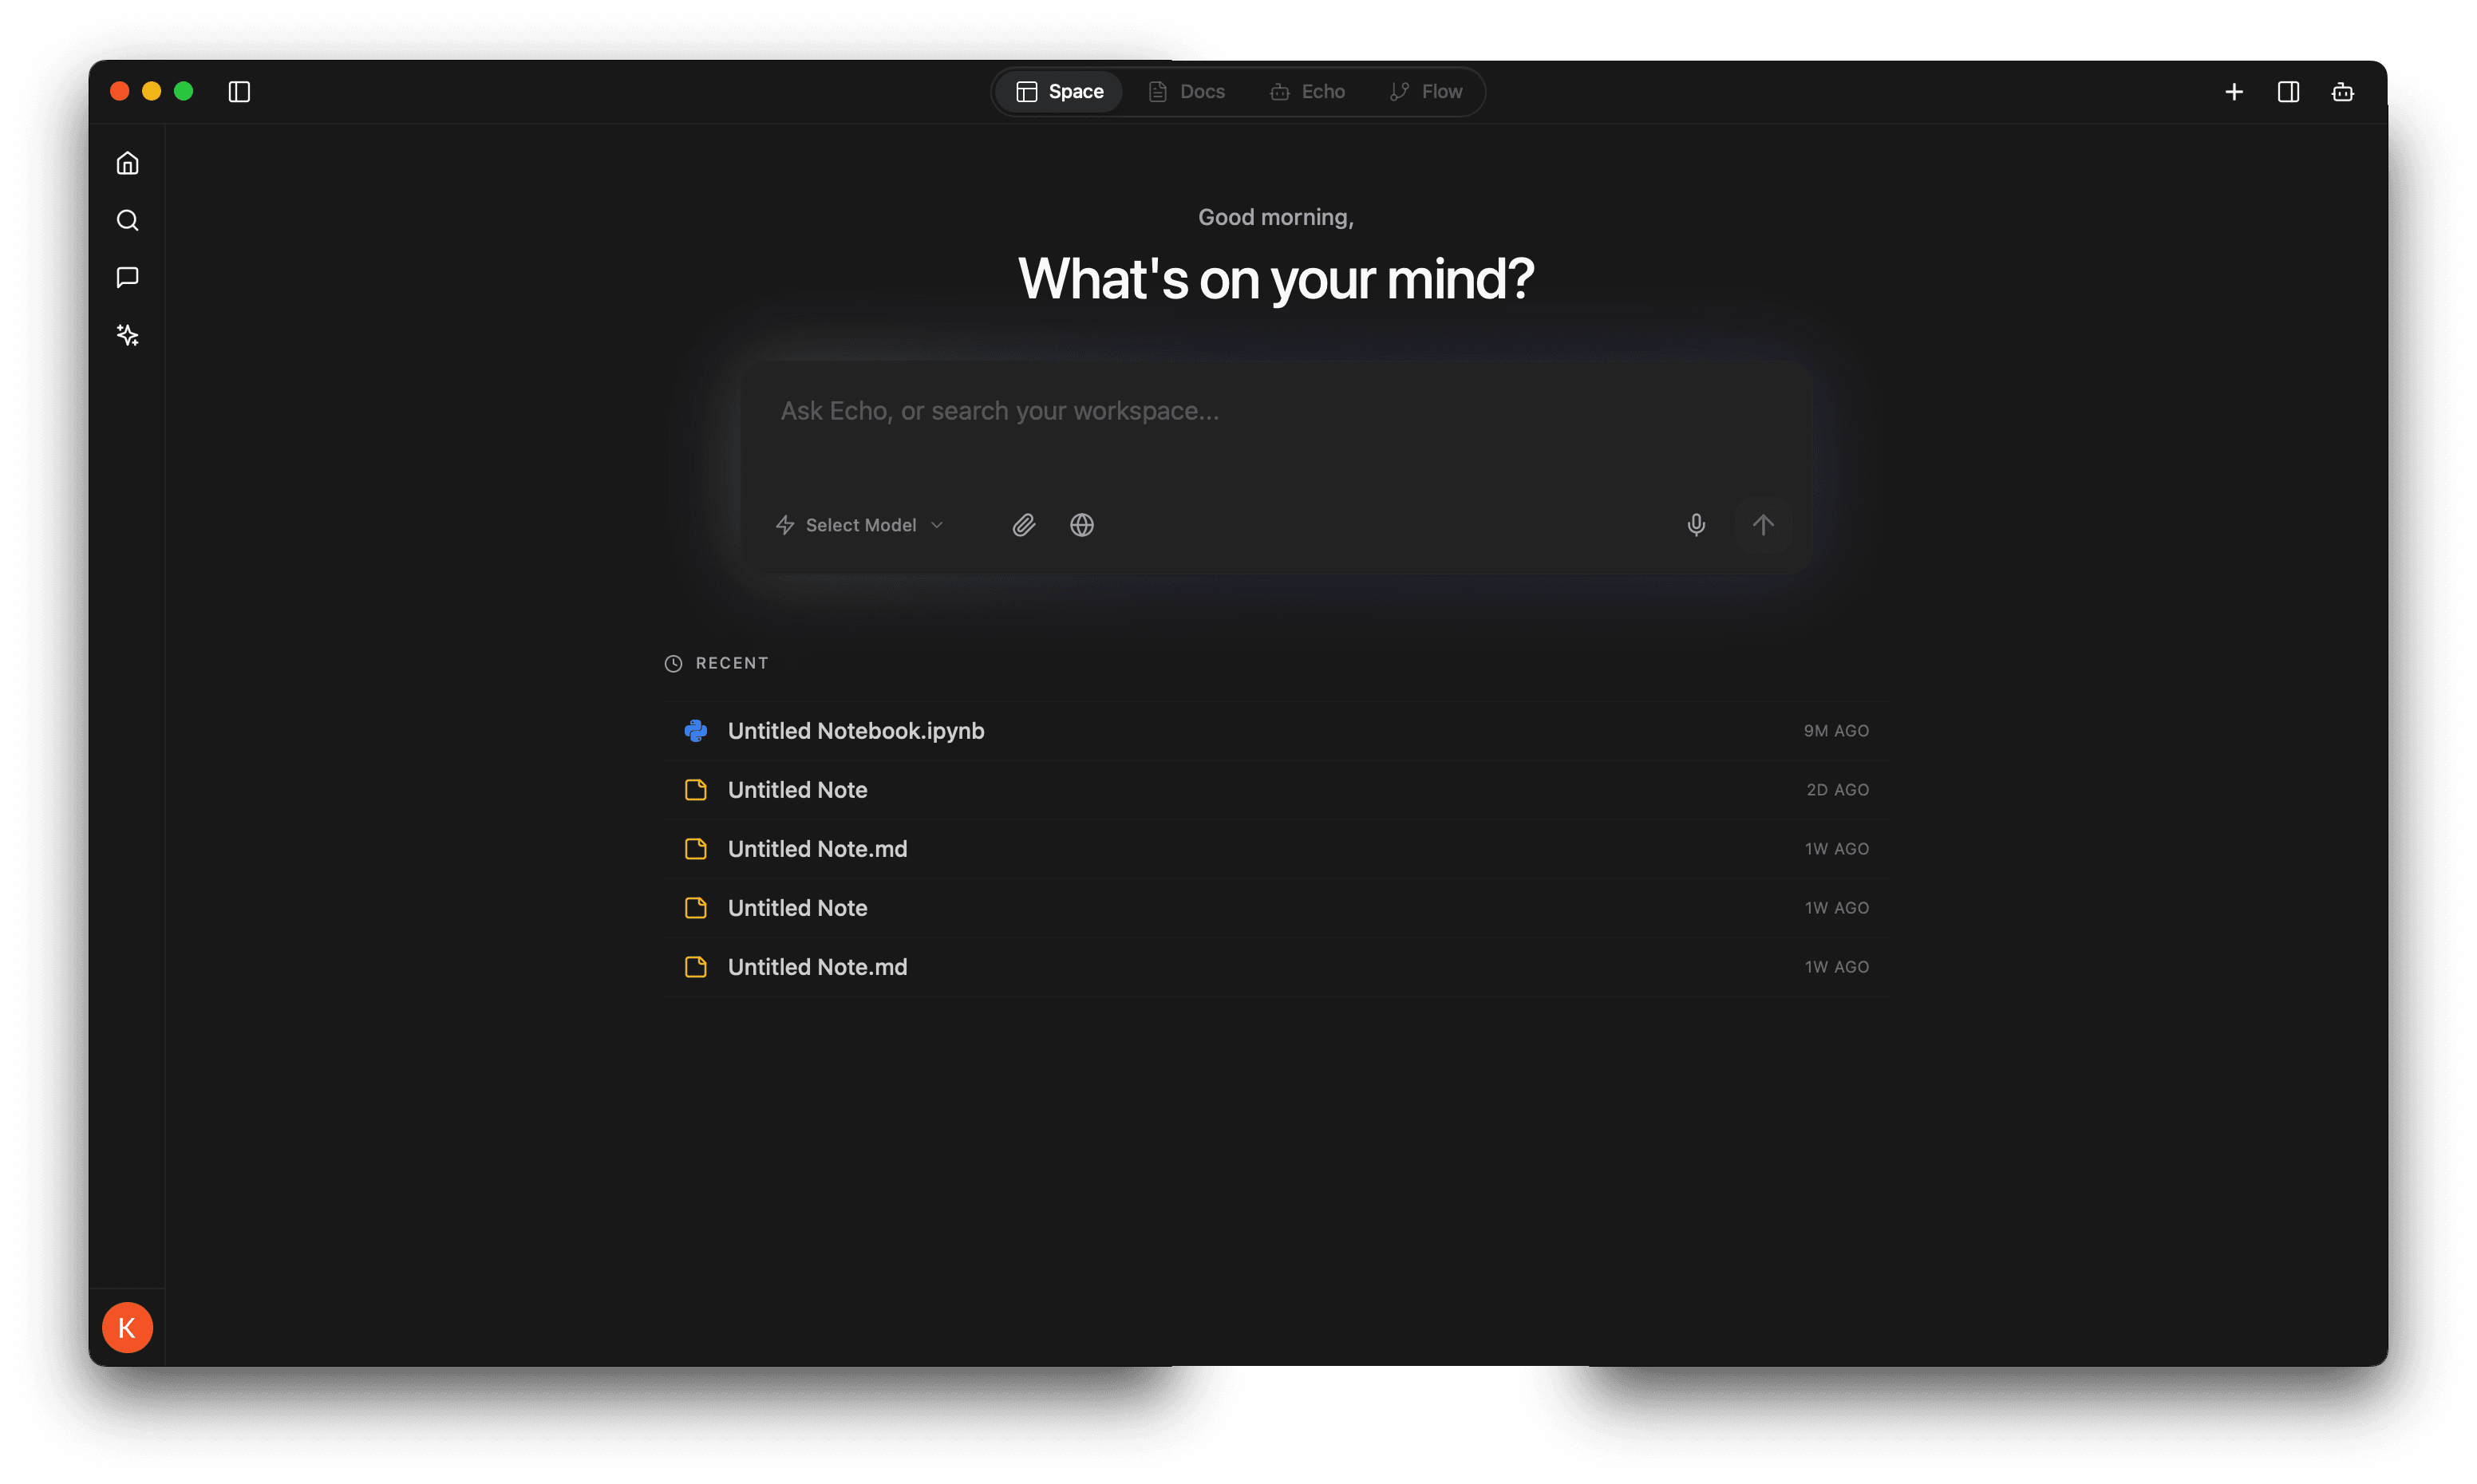Attach a file using the paperclip icon
This screenshot has width=2477, height=1484.
[1023, 524]
